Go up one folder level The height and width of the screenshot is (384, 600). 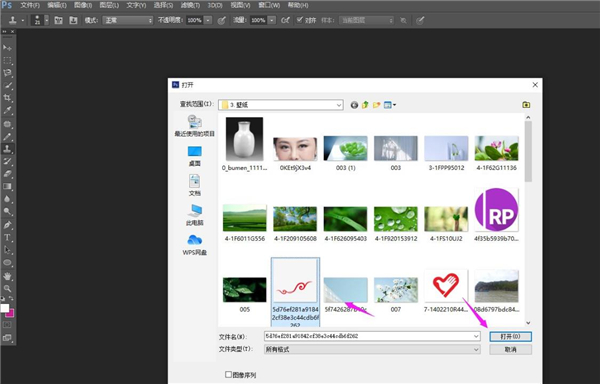(x=365, y=105)
